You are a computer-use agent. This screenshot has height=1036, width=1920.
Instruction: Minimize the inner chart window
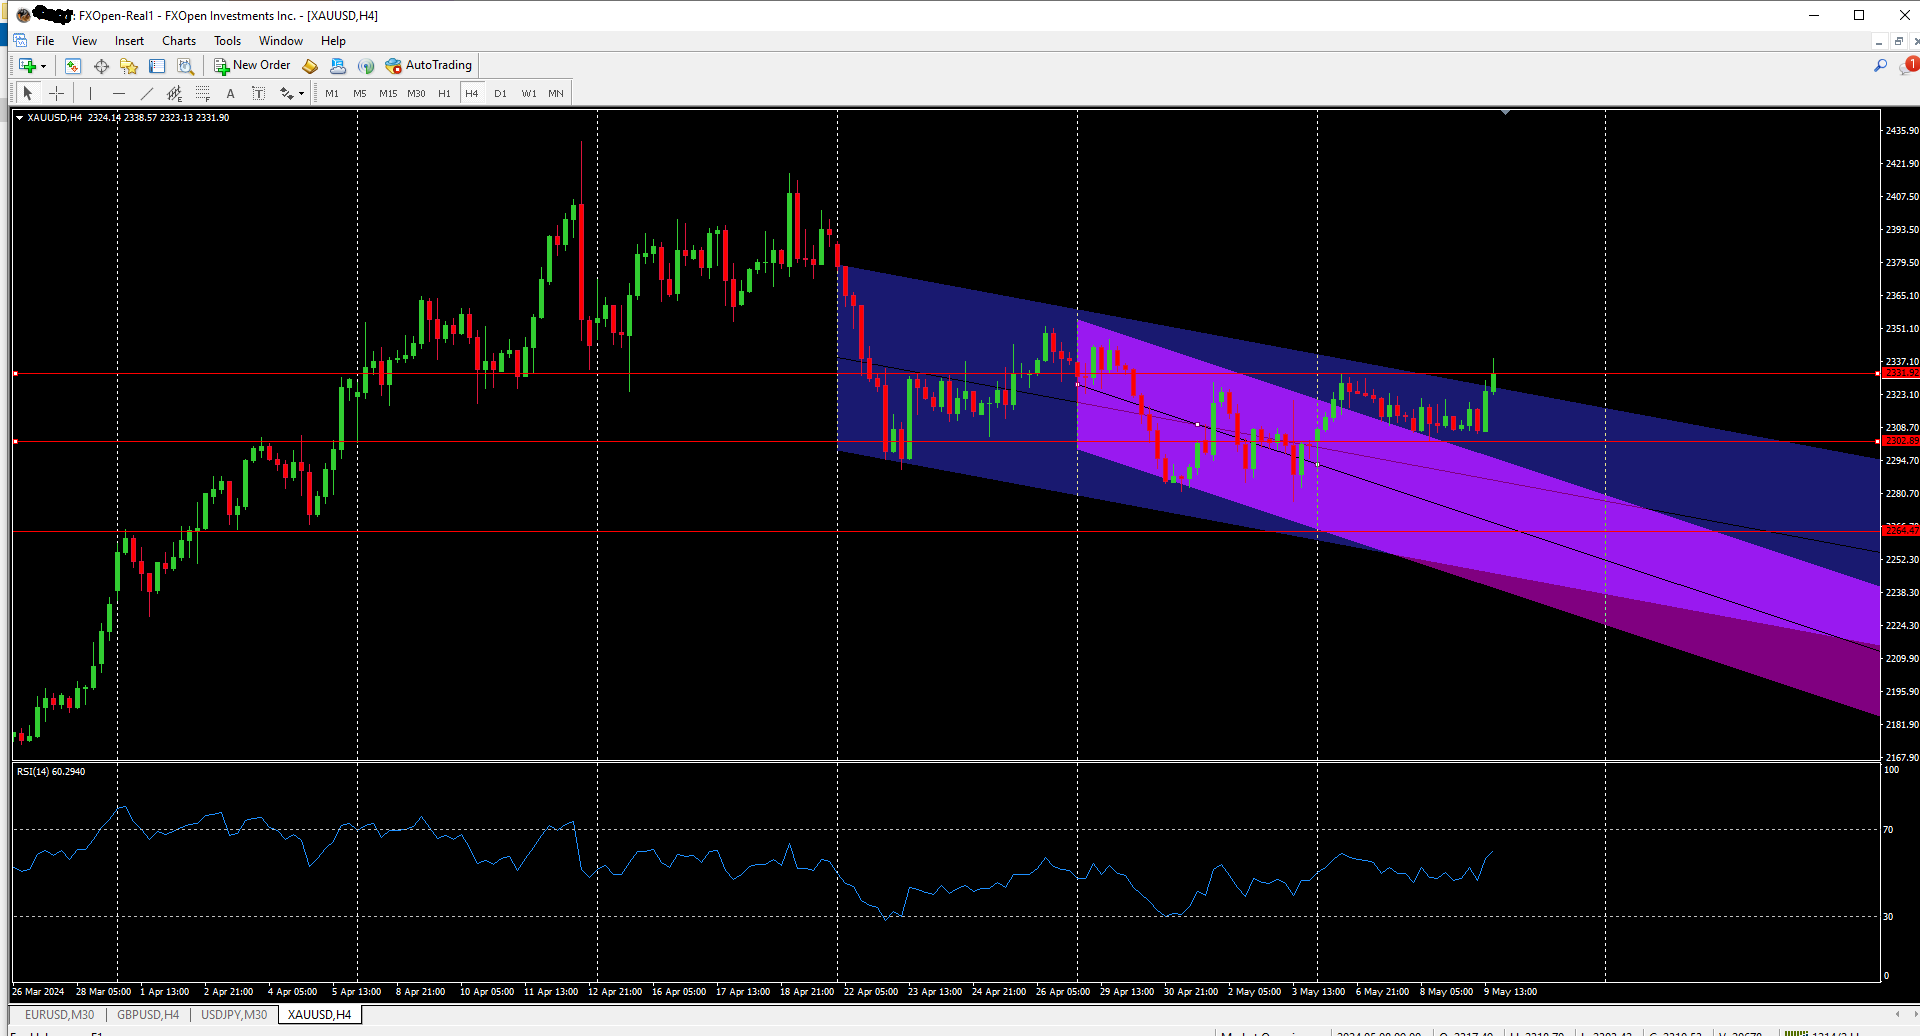pyautogui.click(x=1879, y=42)
